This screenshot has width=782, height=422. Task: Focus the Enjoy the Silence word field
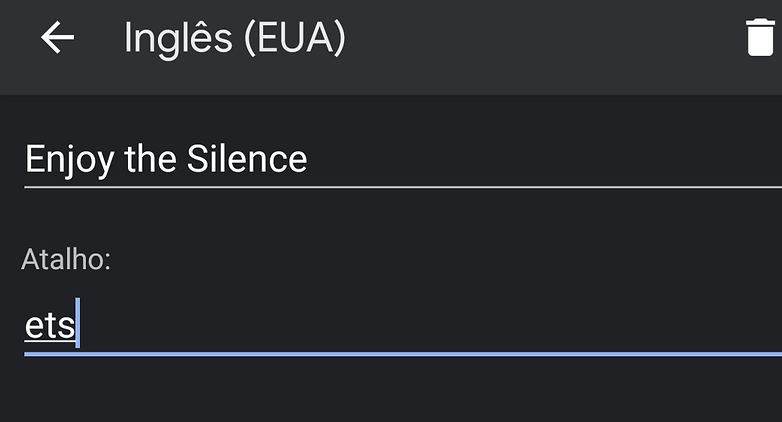[403, 160]
